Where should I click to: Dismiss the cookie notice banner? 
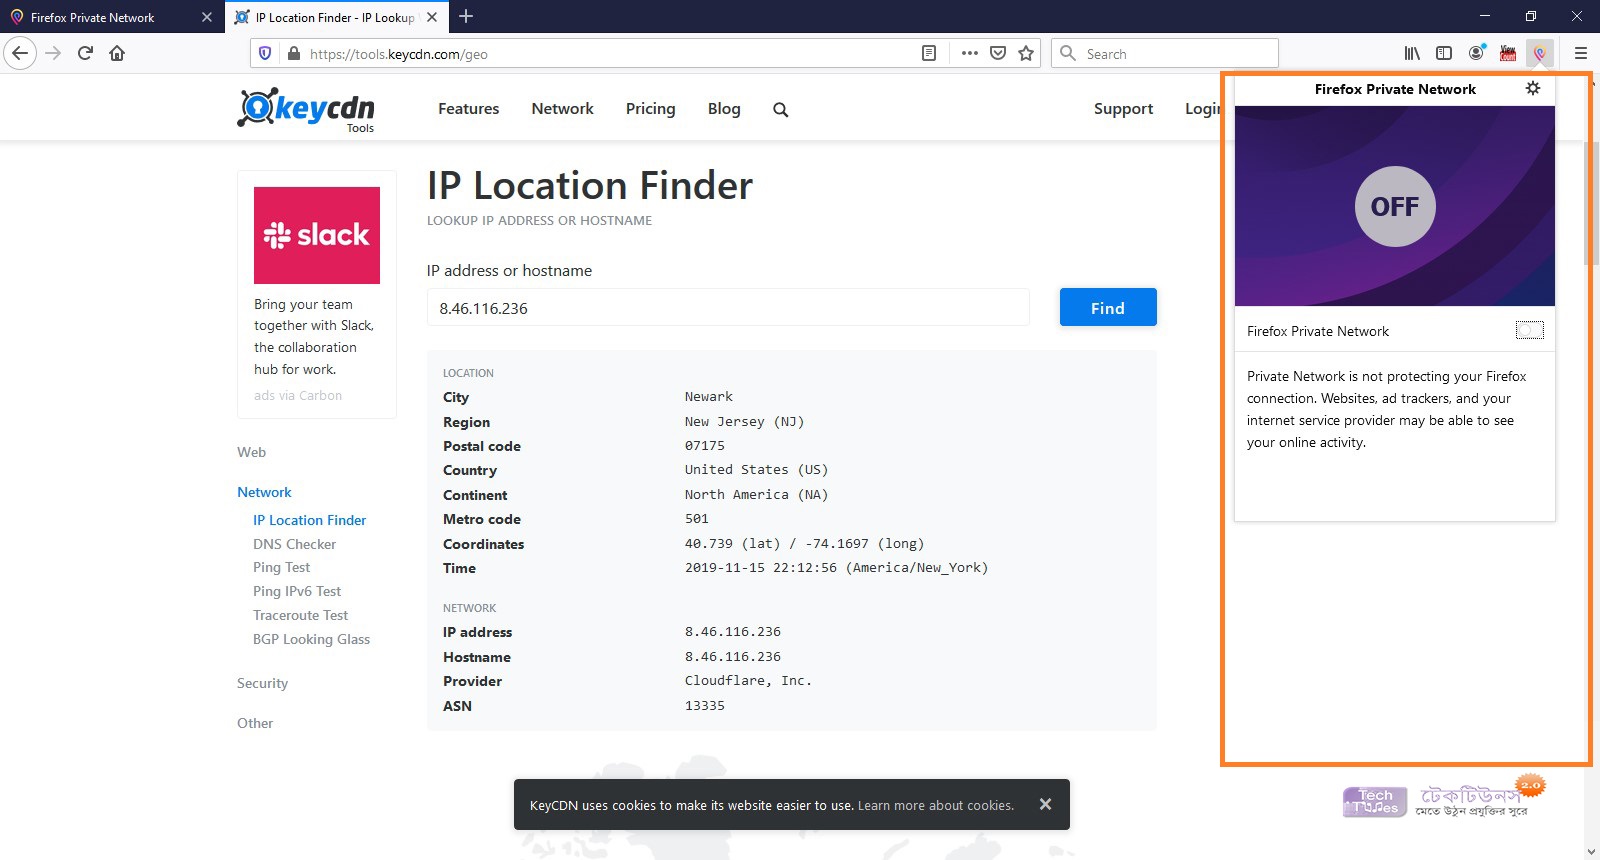pos(1045,804)
